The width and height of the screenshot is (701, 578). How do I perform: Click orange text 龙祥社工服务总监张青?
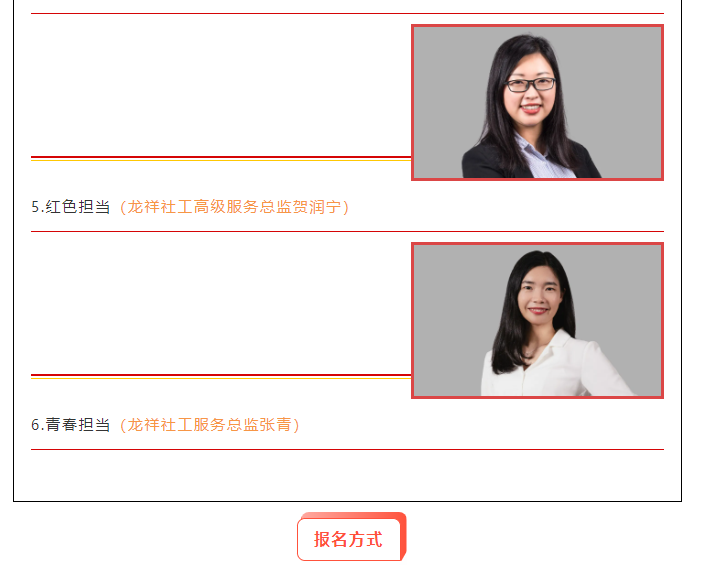pos(209,425)
